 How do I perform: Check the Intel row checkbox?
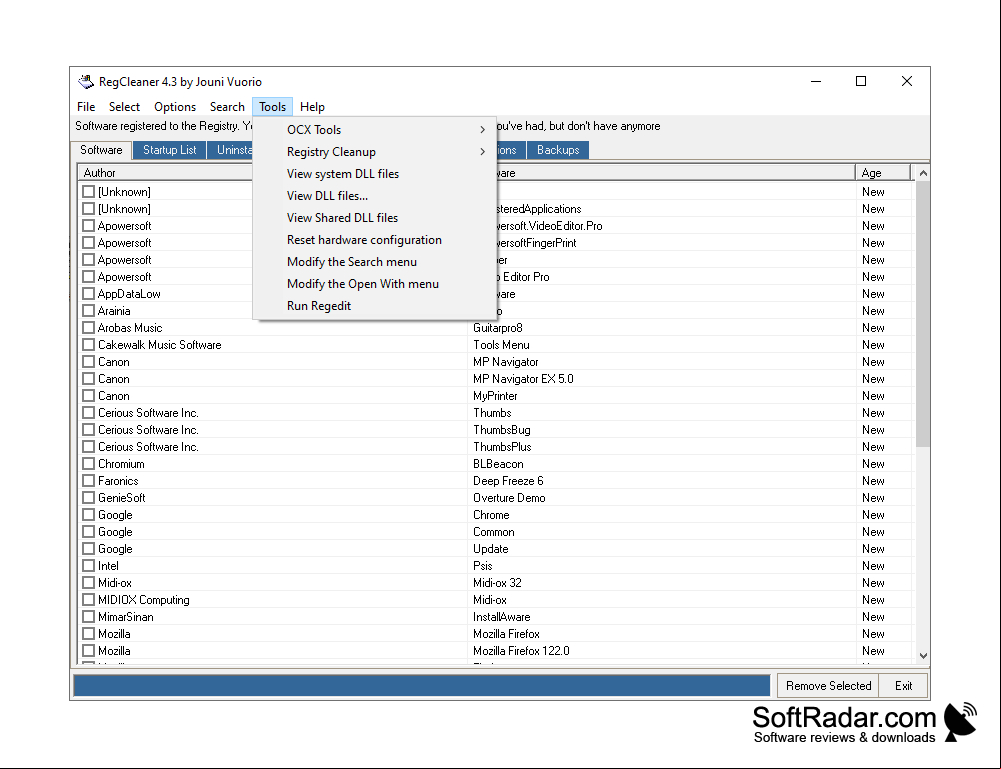(x=89, y=565)
